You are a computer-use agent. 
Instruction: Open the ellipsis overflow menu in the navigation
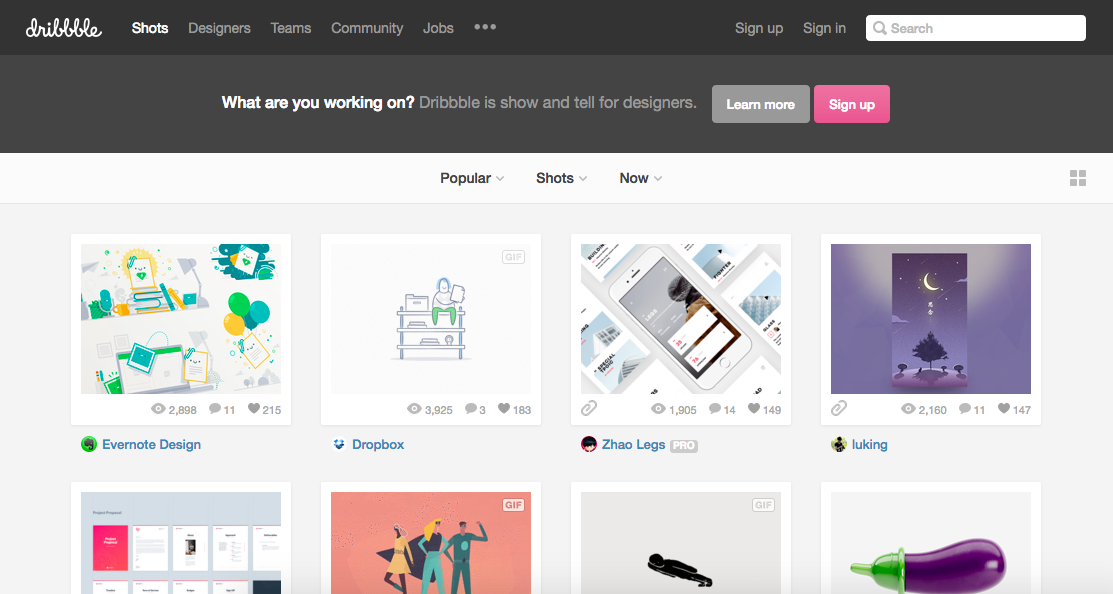pos(485,28)
